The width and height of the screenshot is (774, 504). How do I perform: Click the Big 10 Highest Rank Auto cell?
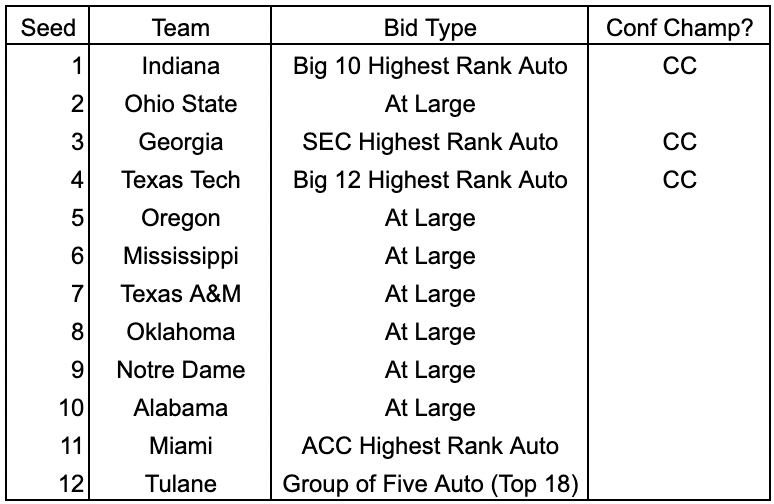point(430,66)
